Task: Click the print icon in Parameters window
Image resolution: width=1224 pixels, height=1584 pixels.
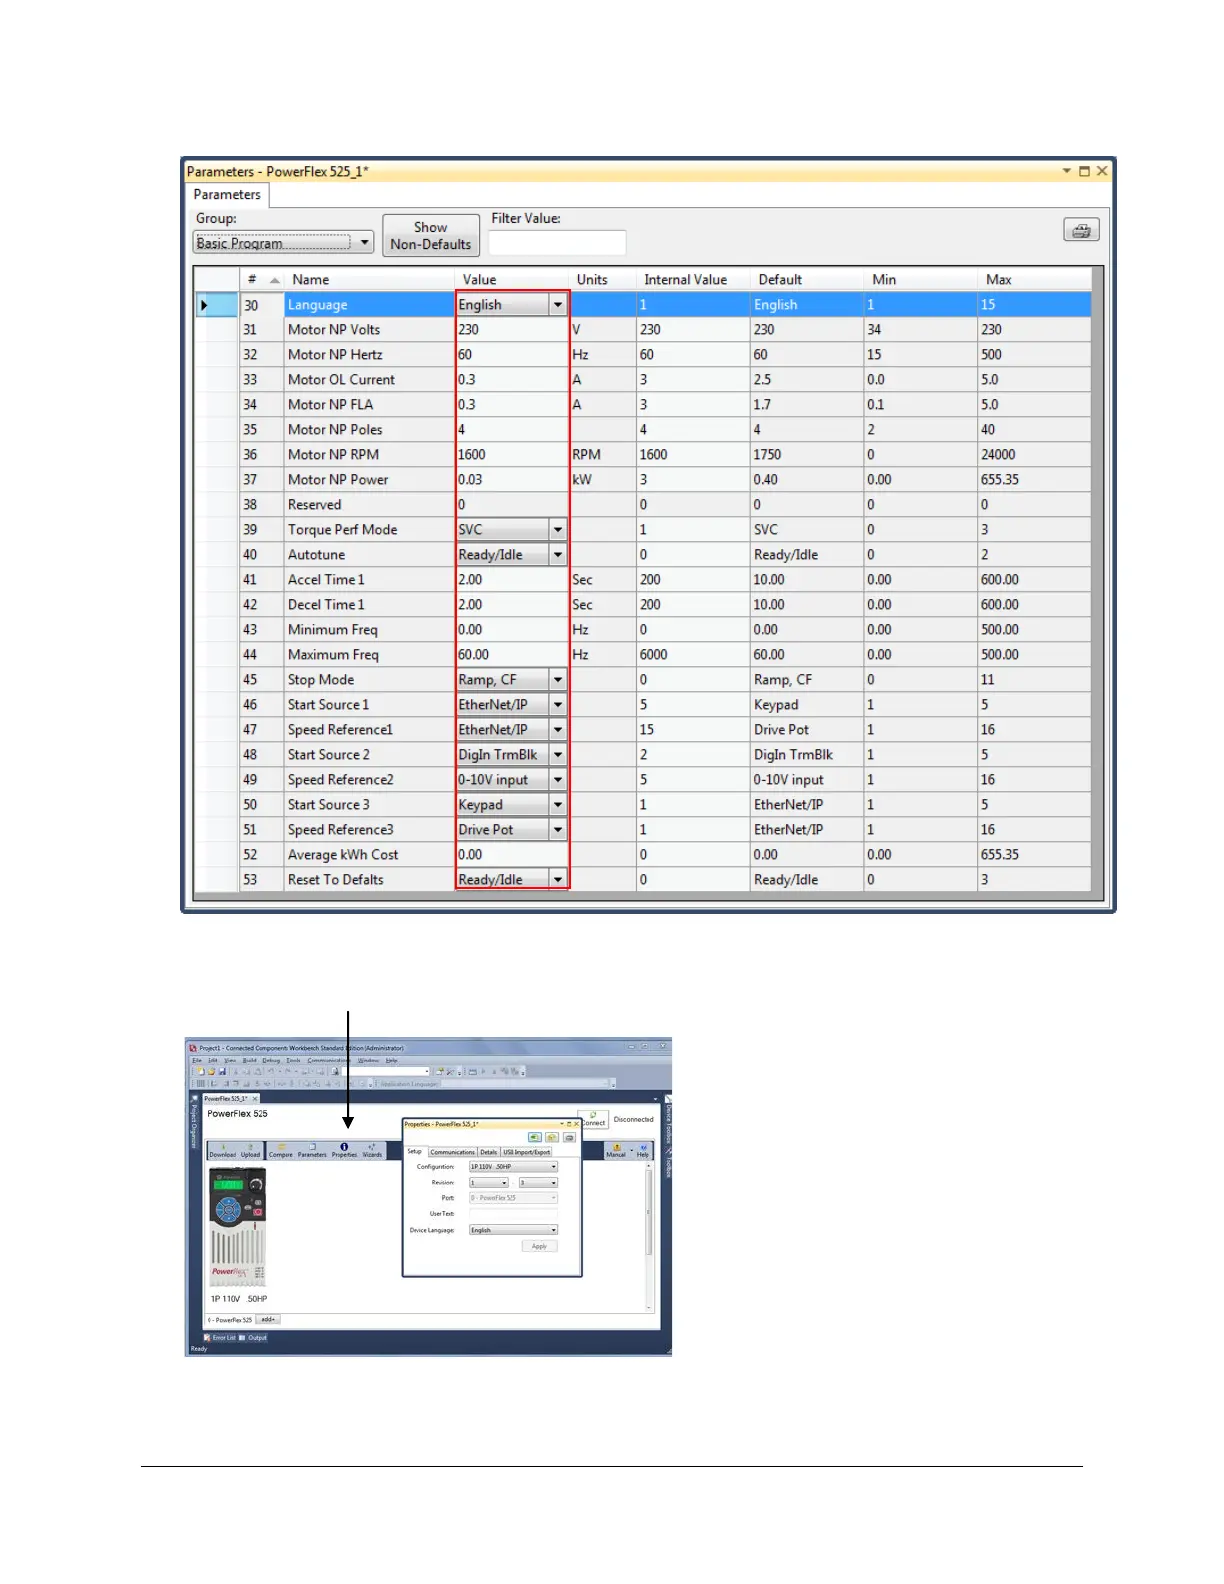Action: coord(1081,231)
